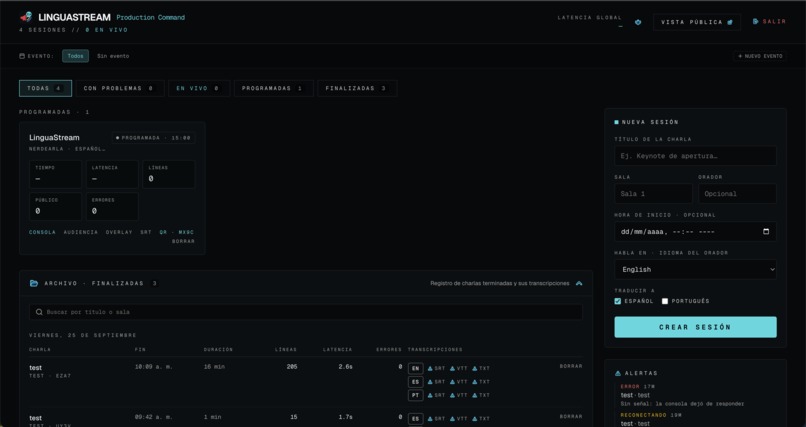Open the Vista Pública button
The image size is (806, 427).
pos(697,22)
